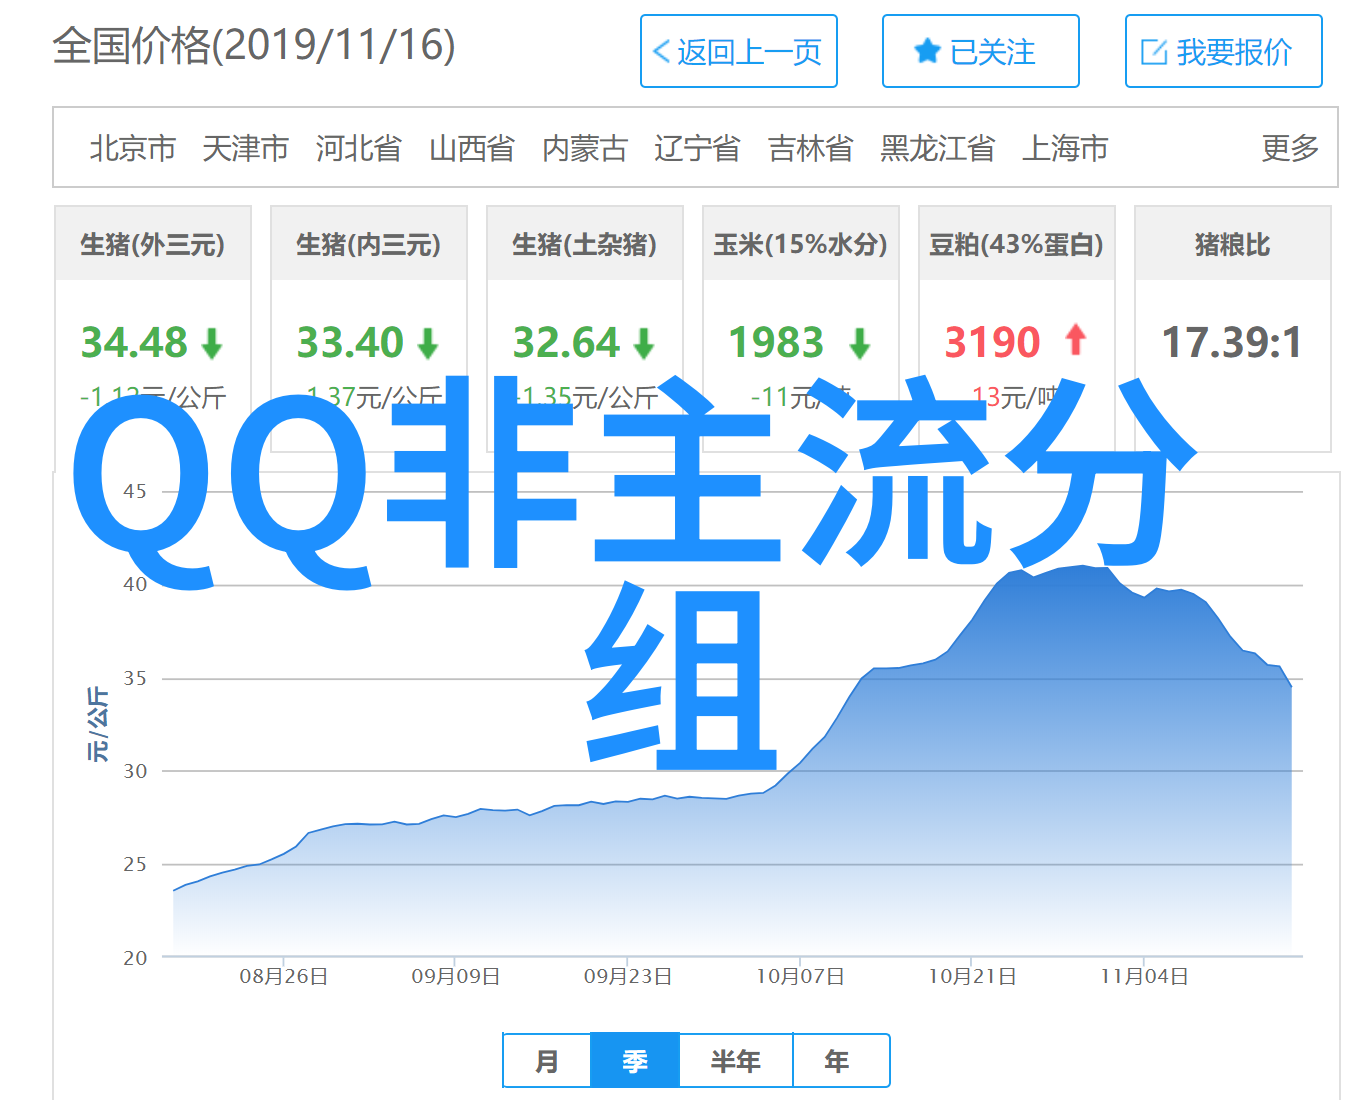Open the 猪粮比 ratio card
The height and width of the screenshot is (1100, 1360).
(x=1233, y=329)
